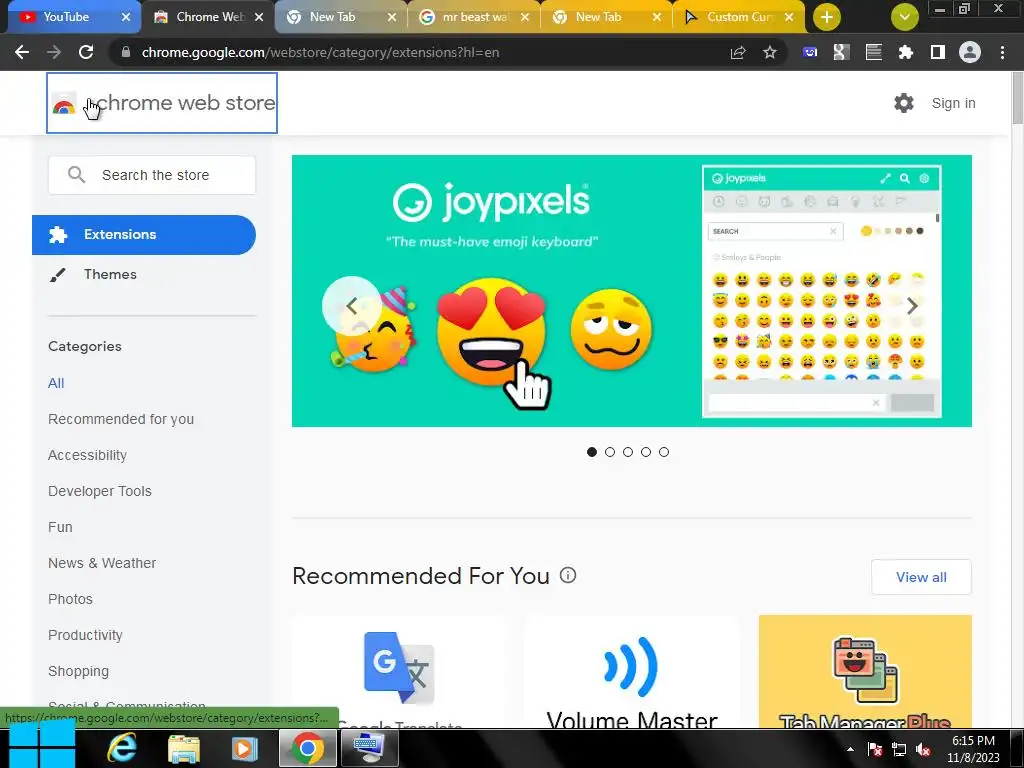
Task: Reload the current page
Action: [x=86, y=52]
